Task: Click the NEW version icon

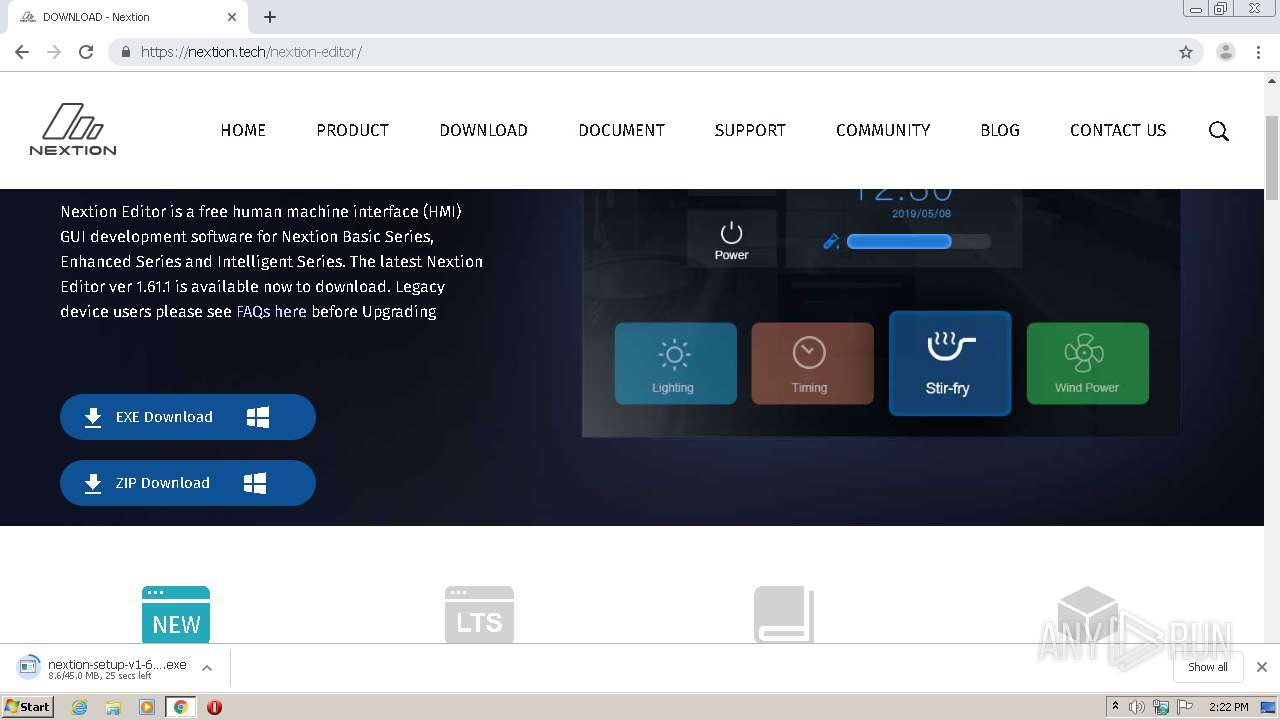Action: coord(176,614)
